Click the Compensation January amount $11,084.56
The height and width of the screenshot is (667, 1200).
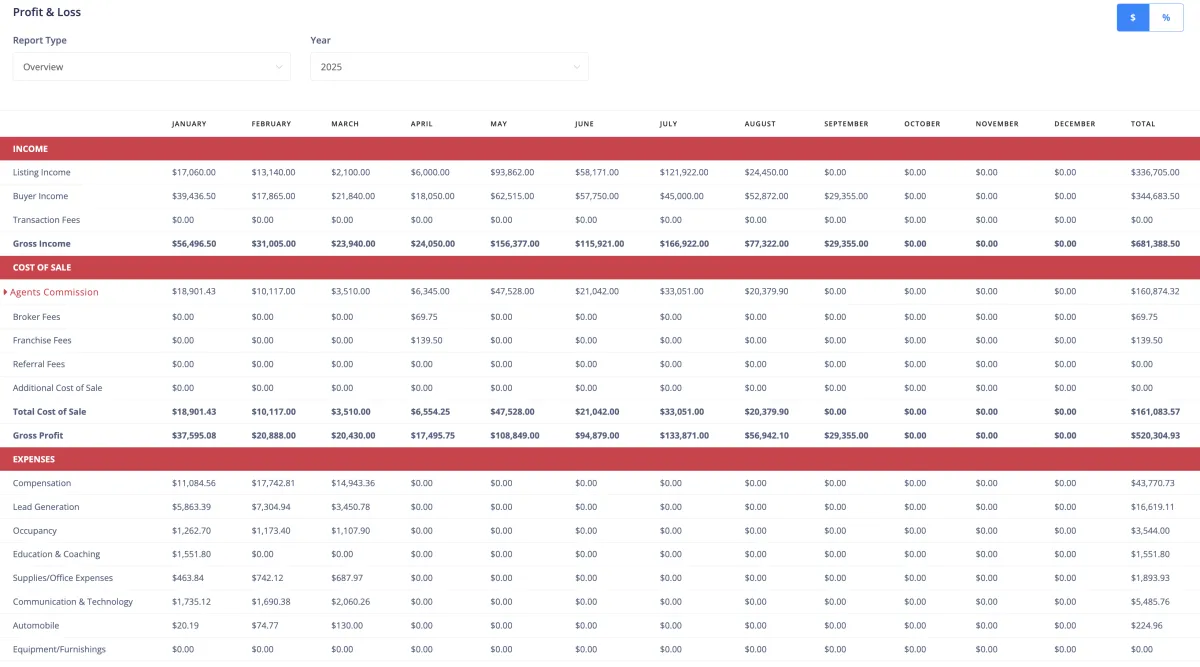coord(194,483)
